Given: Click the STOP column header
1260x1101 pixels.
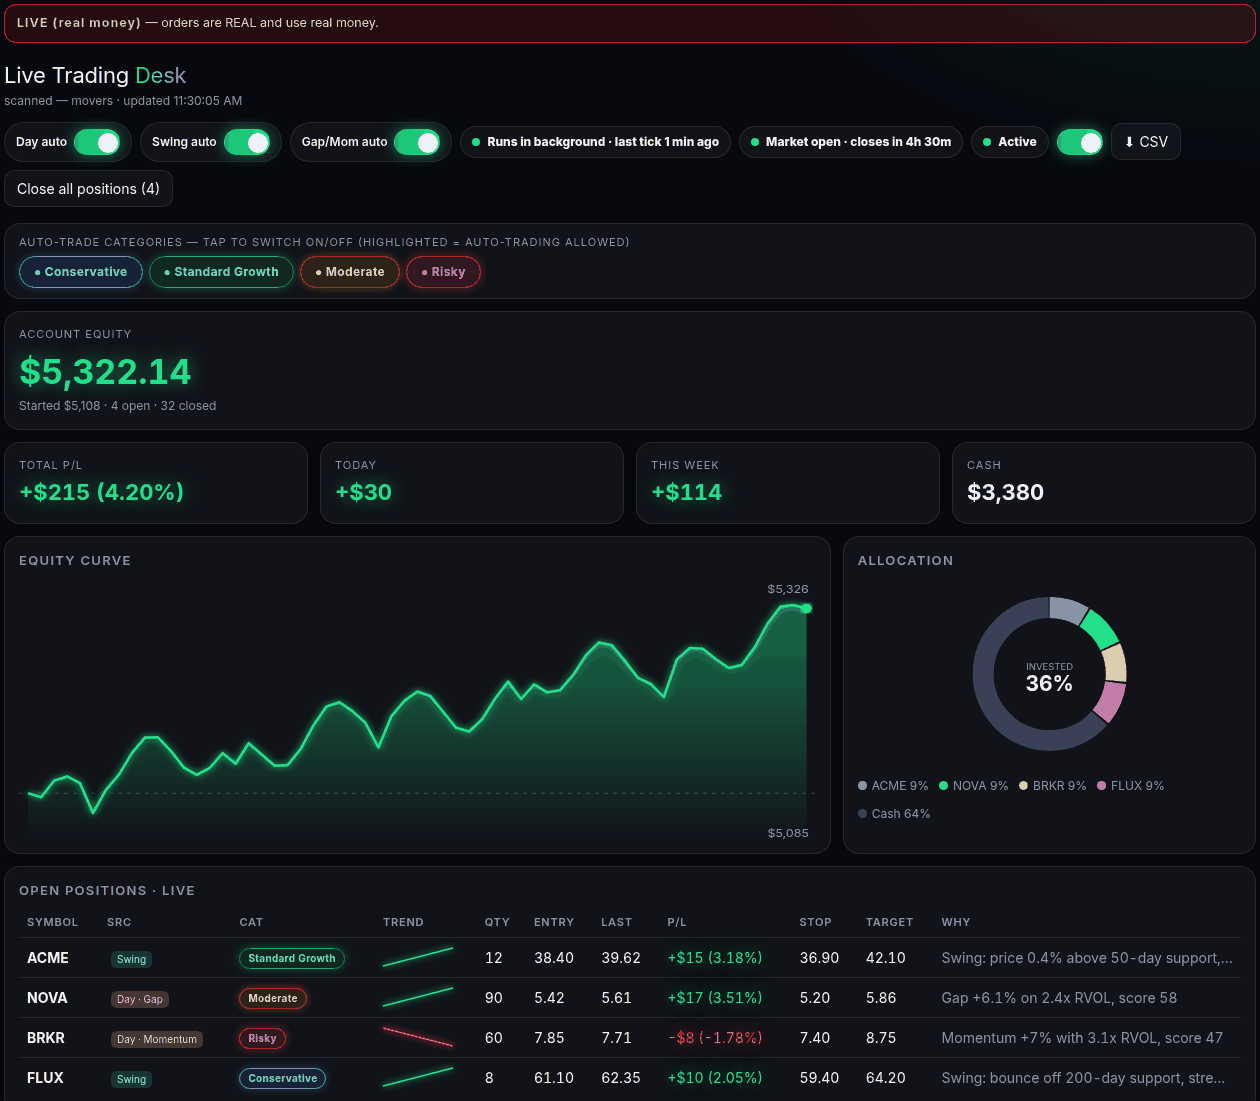Looking at the screenshot, I should click(815, 922).
